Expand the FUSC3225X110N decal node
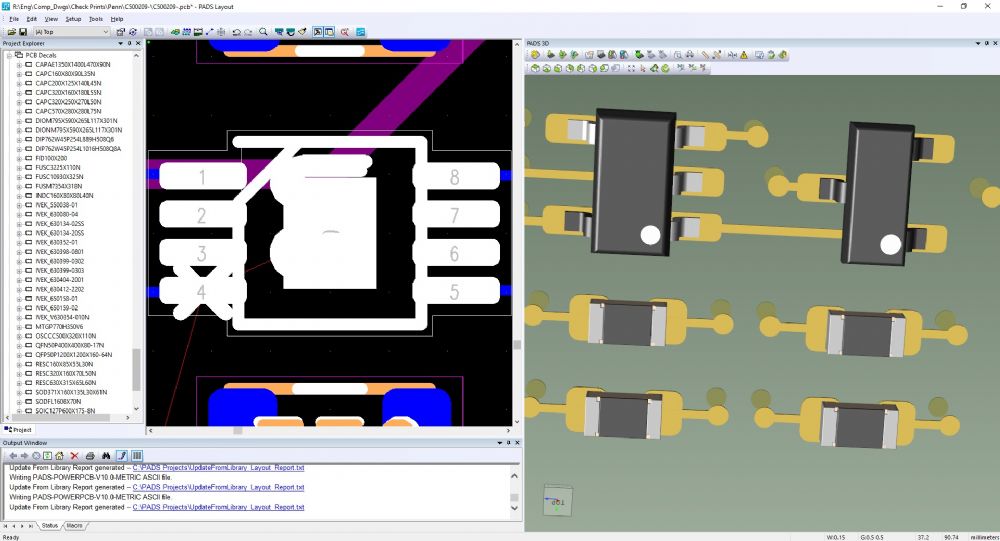This screenshot has width=1000, height=541. pos(19,168)
